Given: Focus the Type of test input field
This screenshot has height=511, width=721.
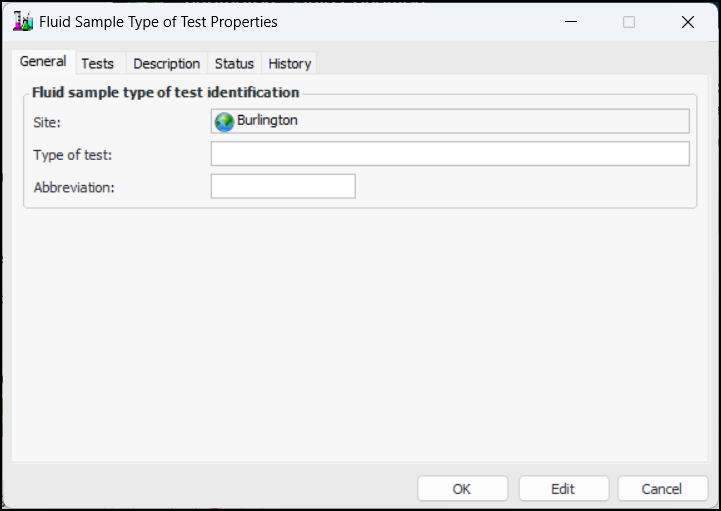Looking at the screenshot, I should pos(450,154).
